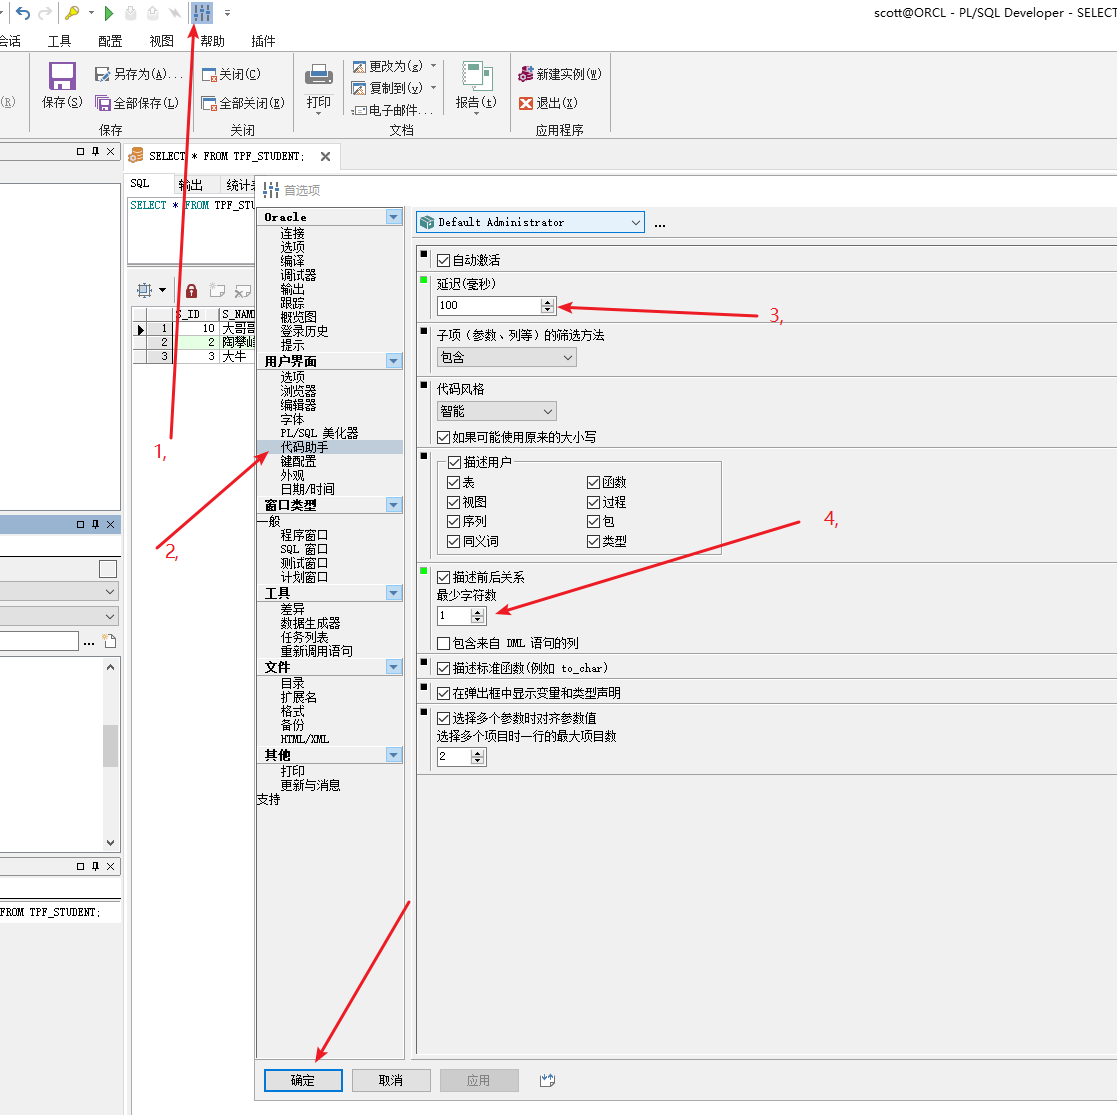Click the pin icon of the top left panel

pos(95,151)
